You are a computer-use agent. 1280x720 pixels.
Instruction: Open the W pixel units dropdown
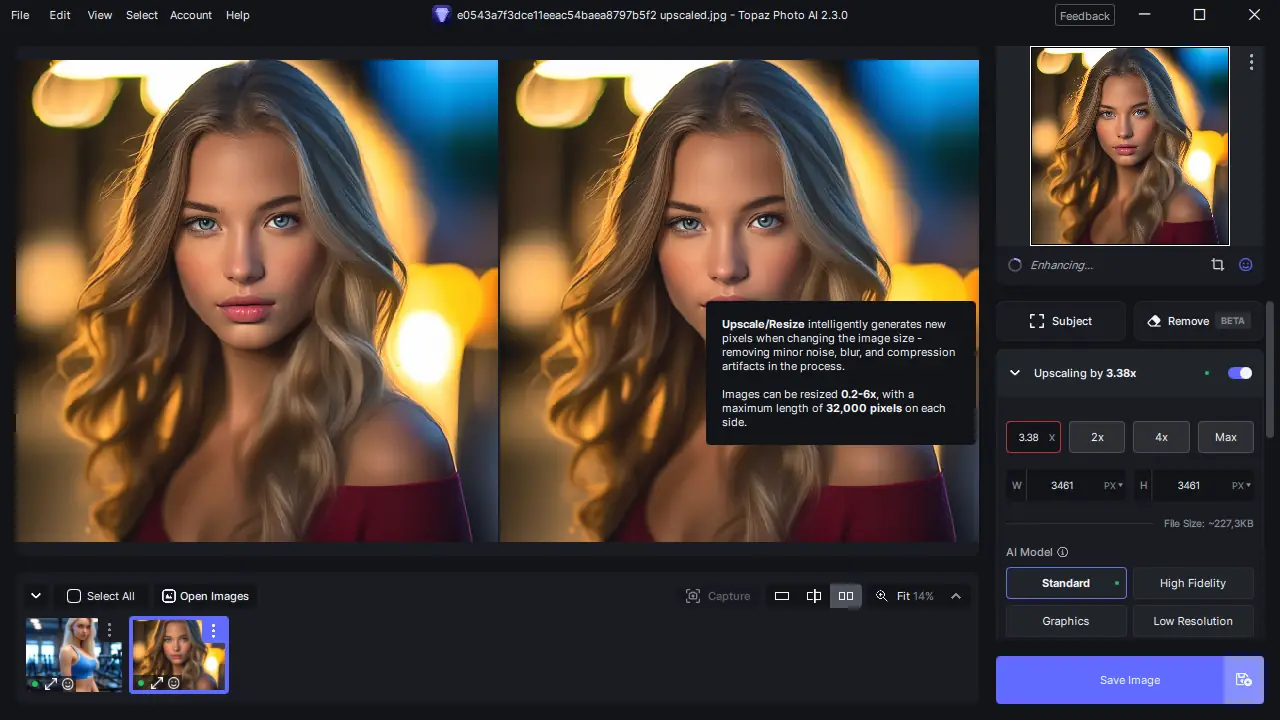1110,485
